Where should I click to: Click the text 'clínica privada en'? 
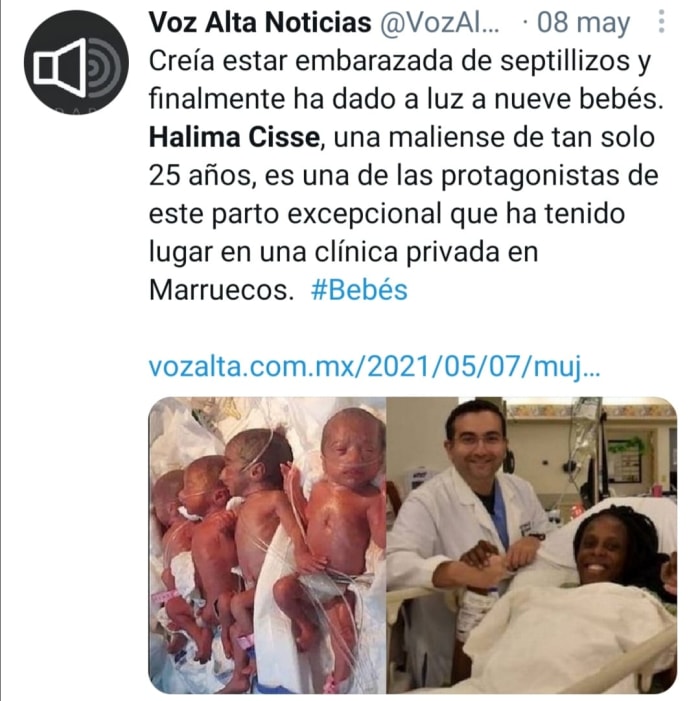[x=426, y=251]
